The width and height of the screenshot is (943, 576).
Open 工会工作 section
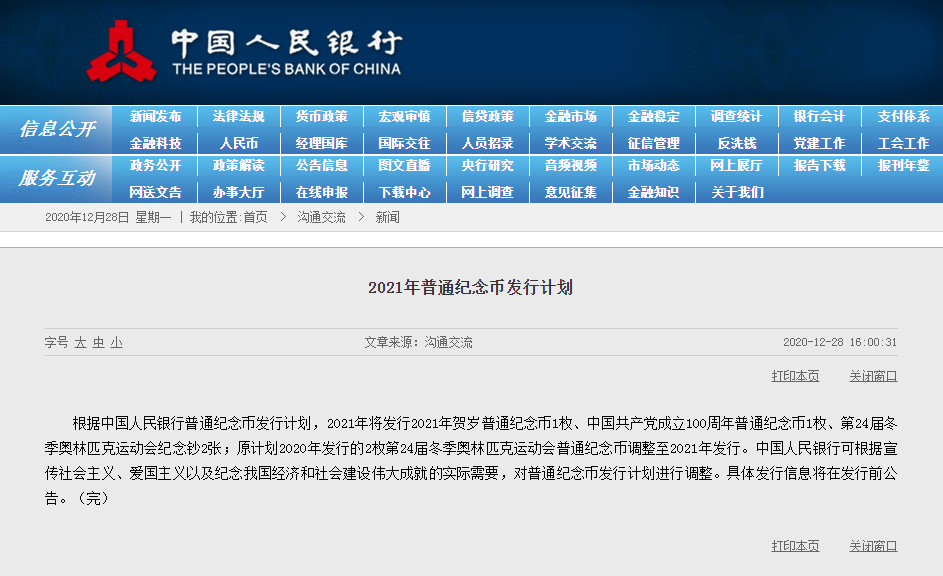[903, 143]
